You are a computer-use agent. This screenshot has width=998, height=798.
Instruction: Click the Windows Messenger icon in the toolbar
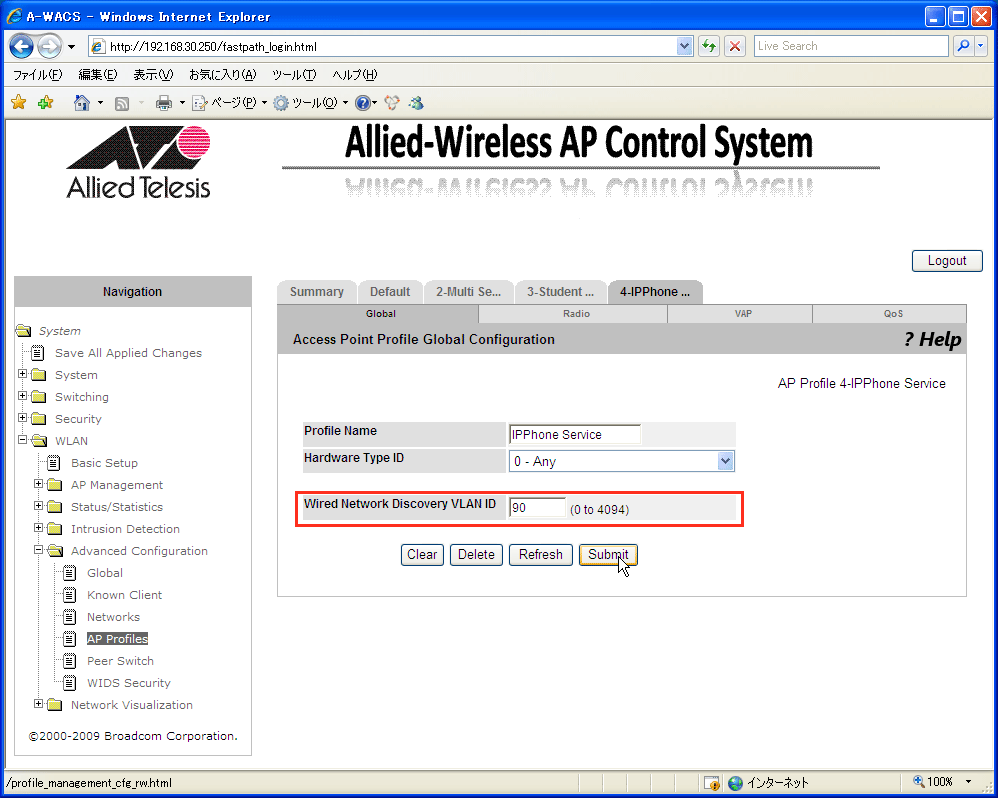point(417,102)
